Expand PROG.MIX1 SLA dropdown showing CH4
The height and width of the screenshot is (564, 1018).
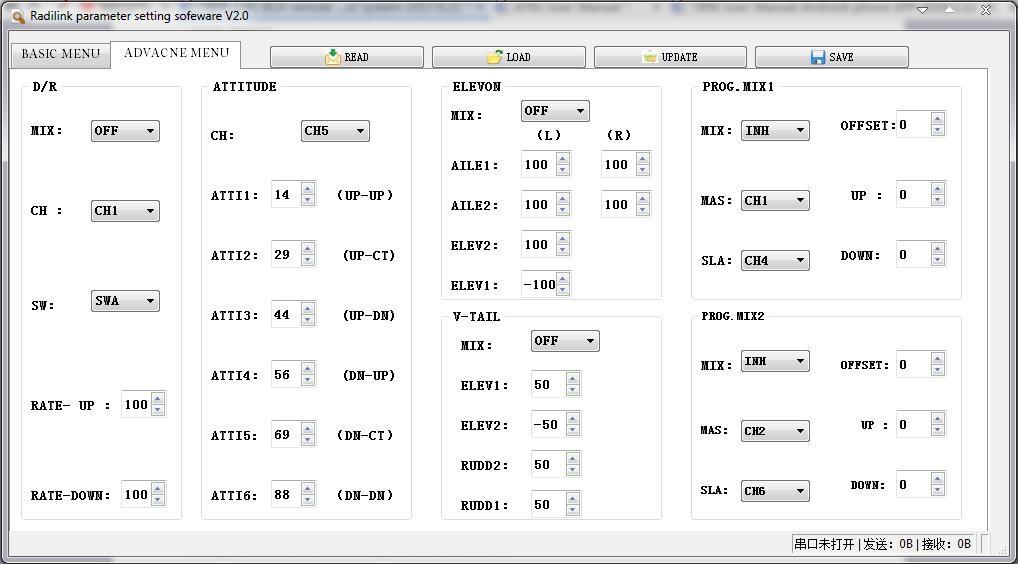(x=775, y=261)
